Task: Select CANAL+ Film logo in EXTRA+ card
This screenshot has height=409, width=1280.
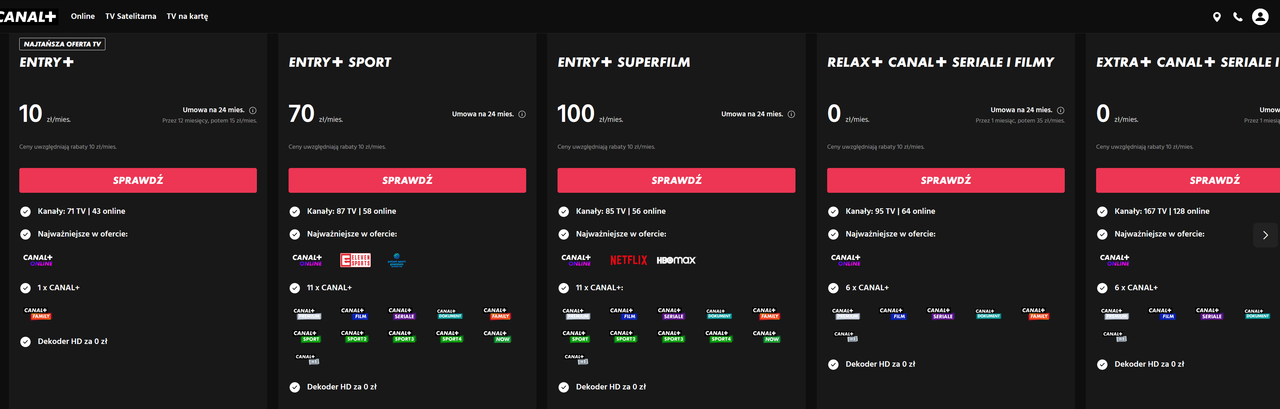Action: pos(1163,313)
